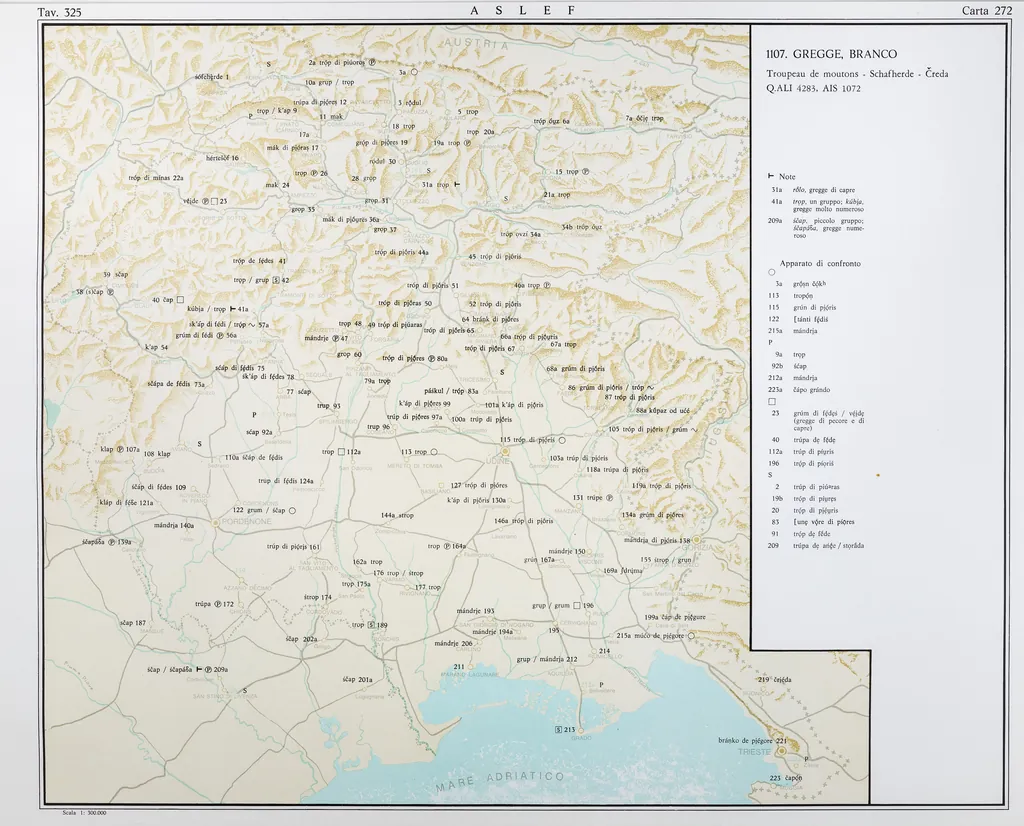The width and height of the screenshot is (1024, 826).
Task: Click the Q.ALI 4283, AIS 1072 reference
Action: click(813, 88)
